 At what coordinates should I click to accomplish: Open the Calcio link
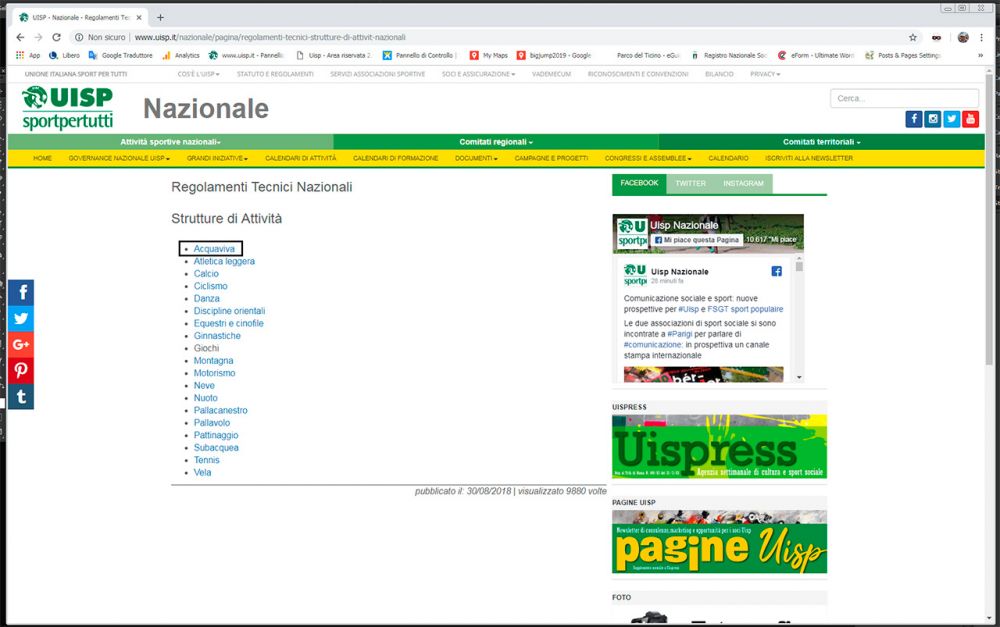tap(206, 274)
